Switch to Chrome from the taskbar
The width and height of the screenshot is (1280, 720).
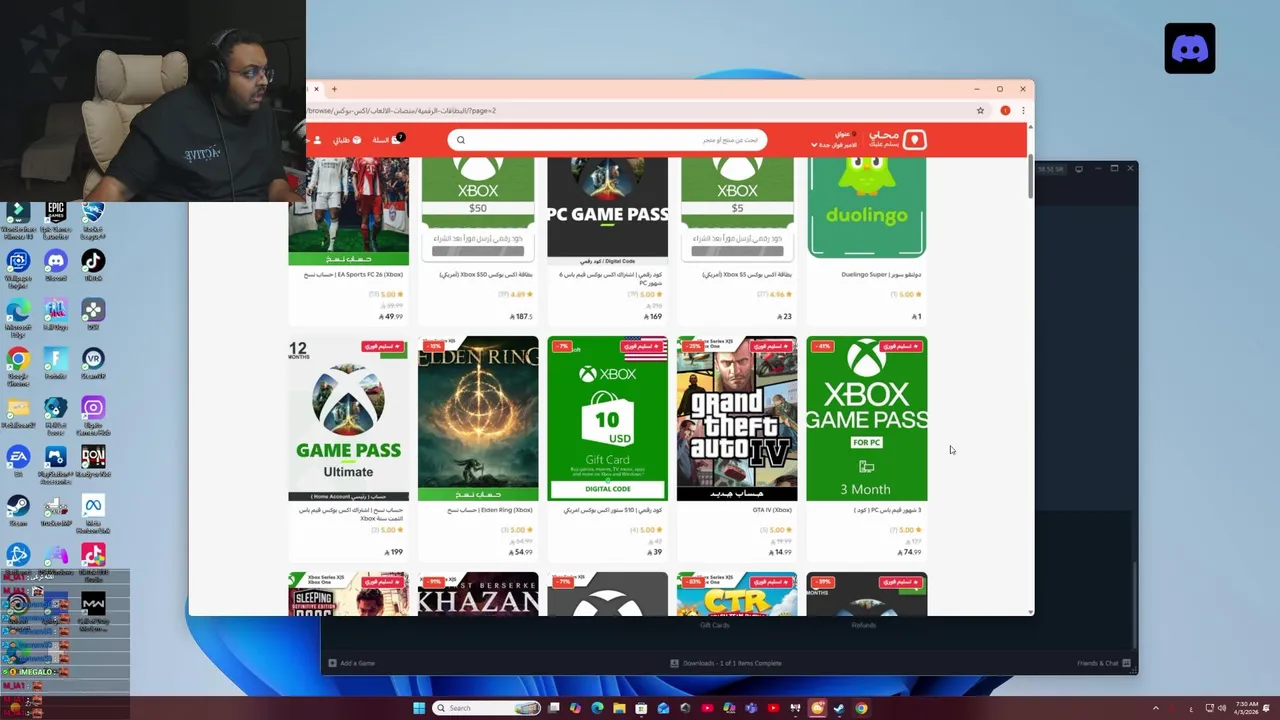[861, 708]
